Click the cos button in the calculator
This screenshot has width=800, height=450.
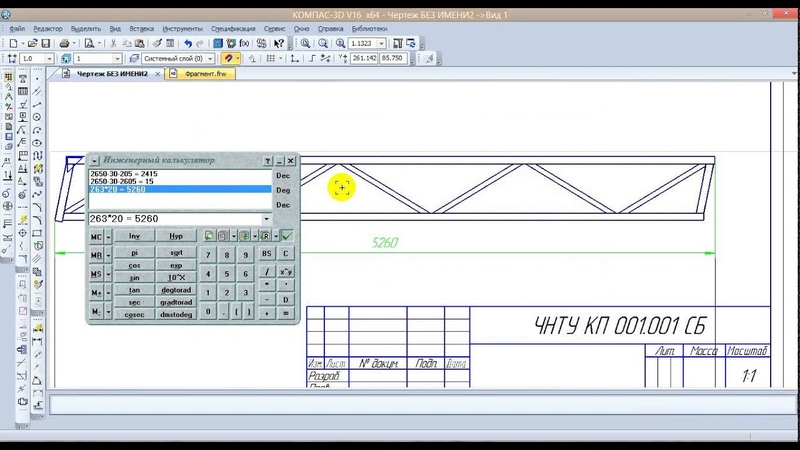[x=134, y=265]
